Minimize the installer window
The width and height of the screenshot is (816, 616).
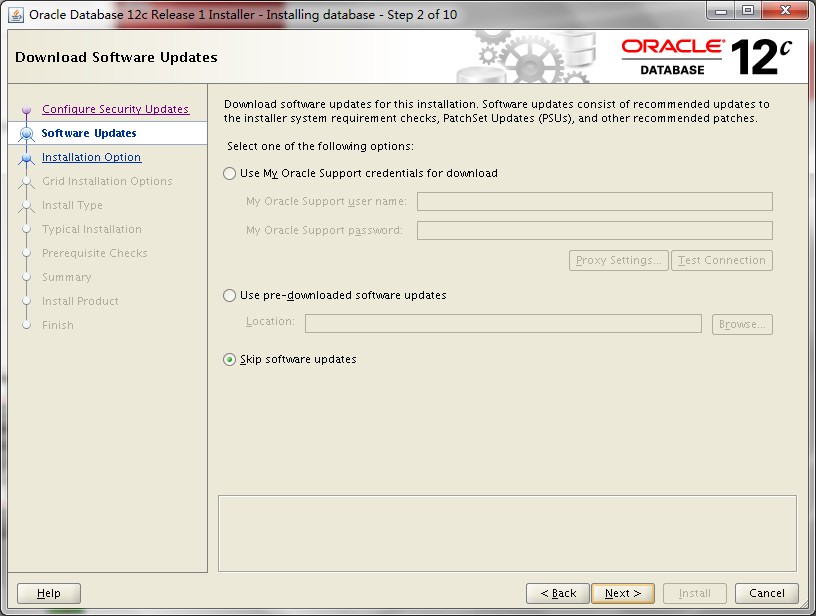[721, 11]
